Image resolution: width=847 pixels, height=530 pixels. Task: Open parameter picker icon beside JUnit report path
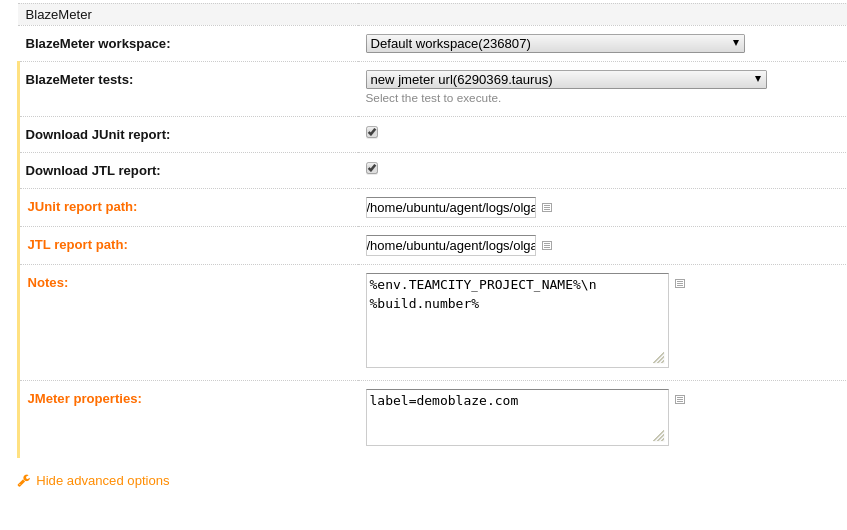click(x=547, y=208)
